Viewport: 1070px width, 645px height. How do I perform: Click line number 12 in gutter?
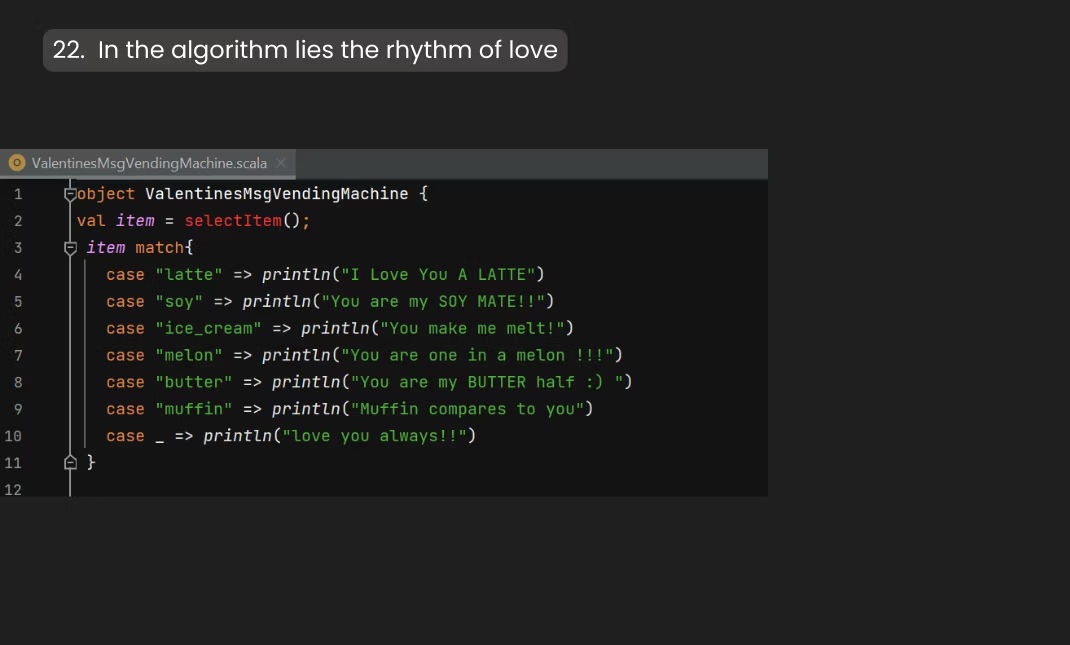click(13, 490)
